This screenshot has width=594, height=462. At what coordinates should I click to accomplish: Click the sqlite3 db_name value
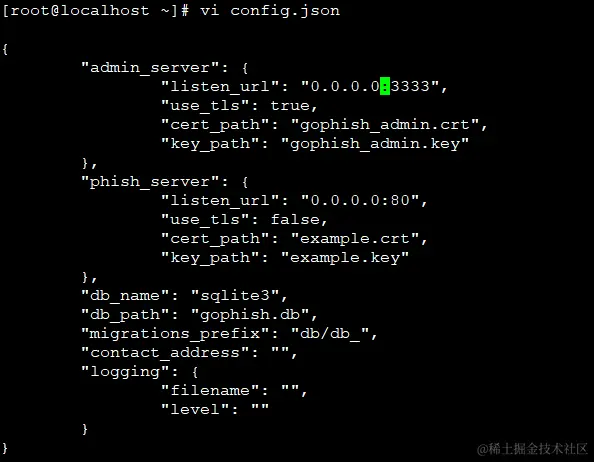point(235,295)
